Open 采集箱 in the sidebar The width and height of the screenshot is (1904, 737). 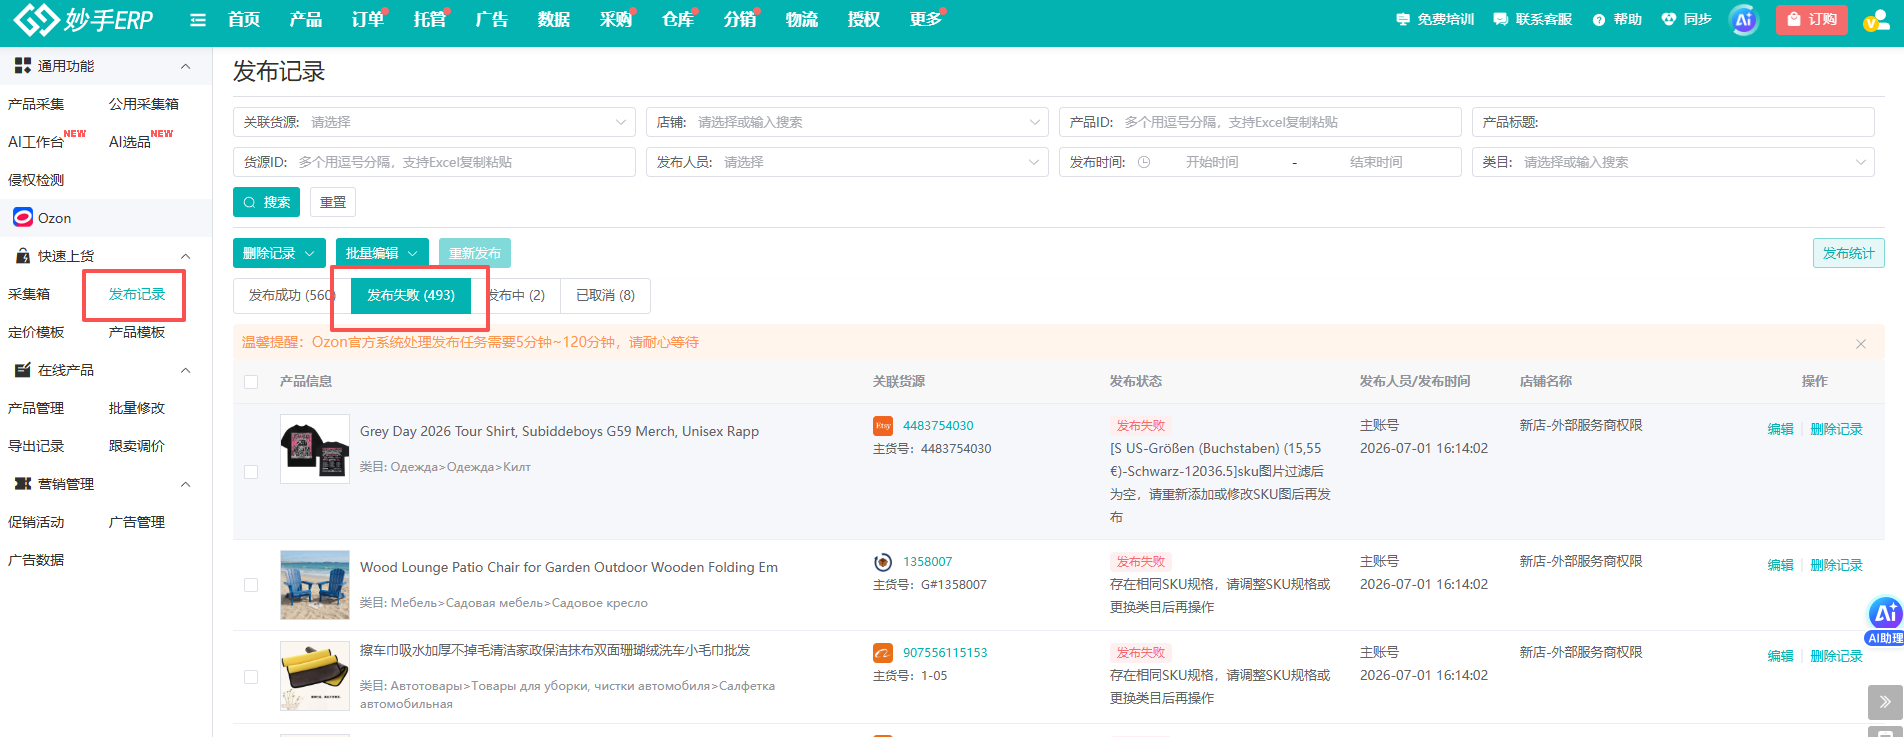point(29,294)
